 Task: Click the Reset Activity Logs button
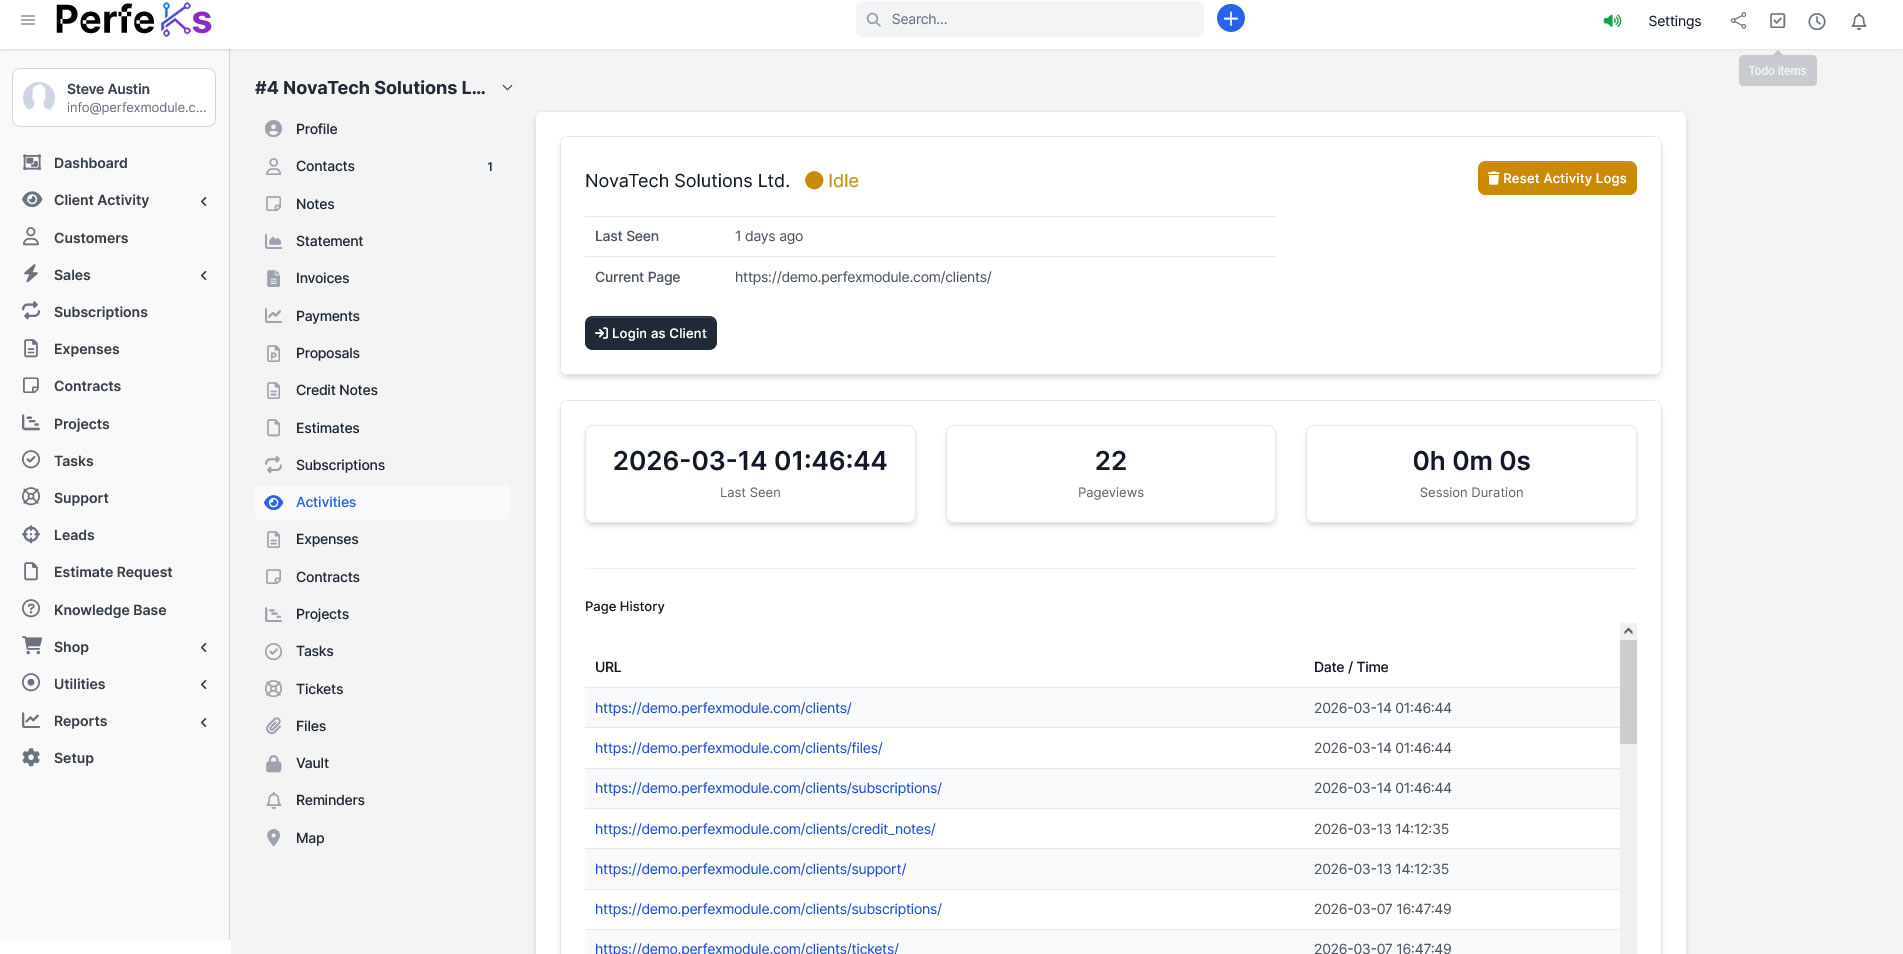point(1556,178)
